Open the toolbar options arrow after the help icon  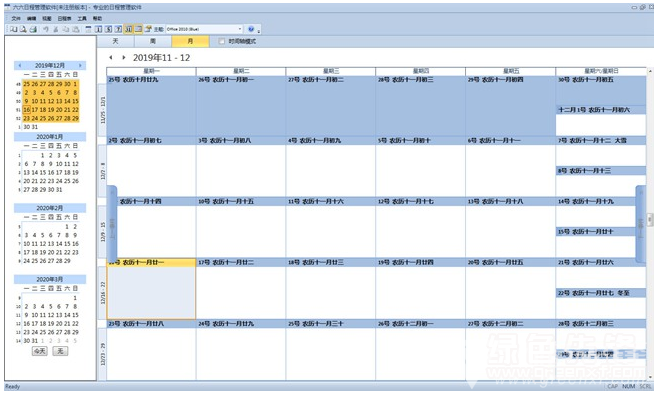coord(259,30)
